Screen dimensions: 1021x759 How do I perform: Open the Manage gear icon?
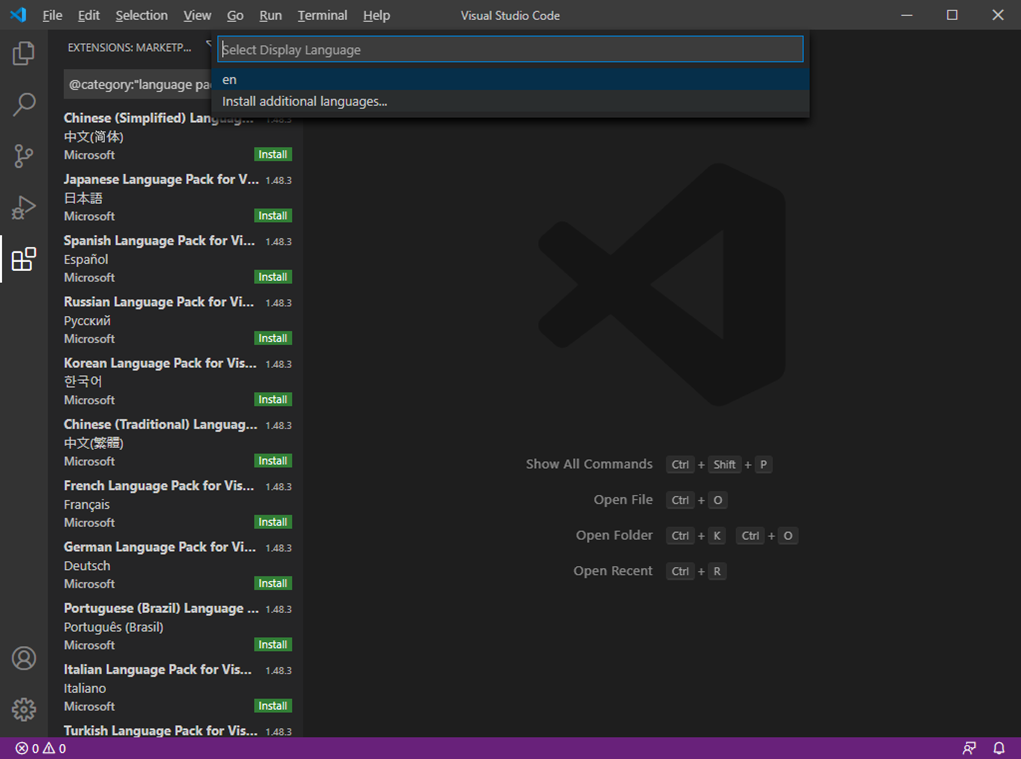point(23,710)
